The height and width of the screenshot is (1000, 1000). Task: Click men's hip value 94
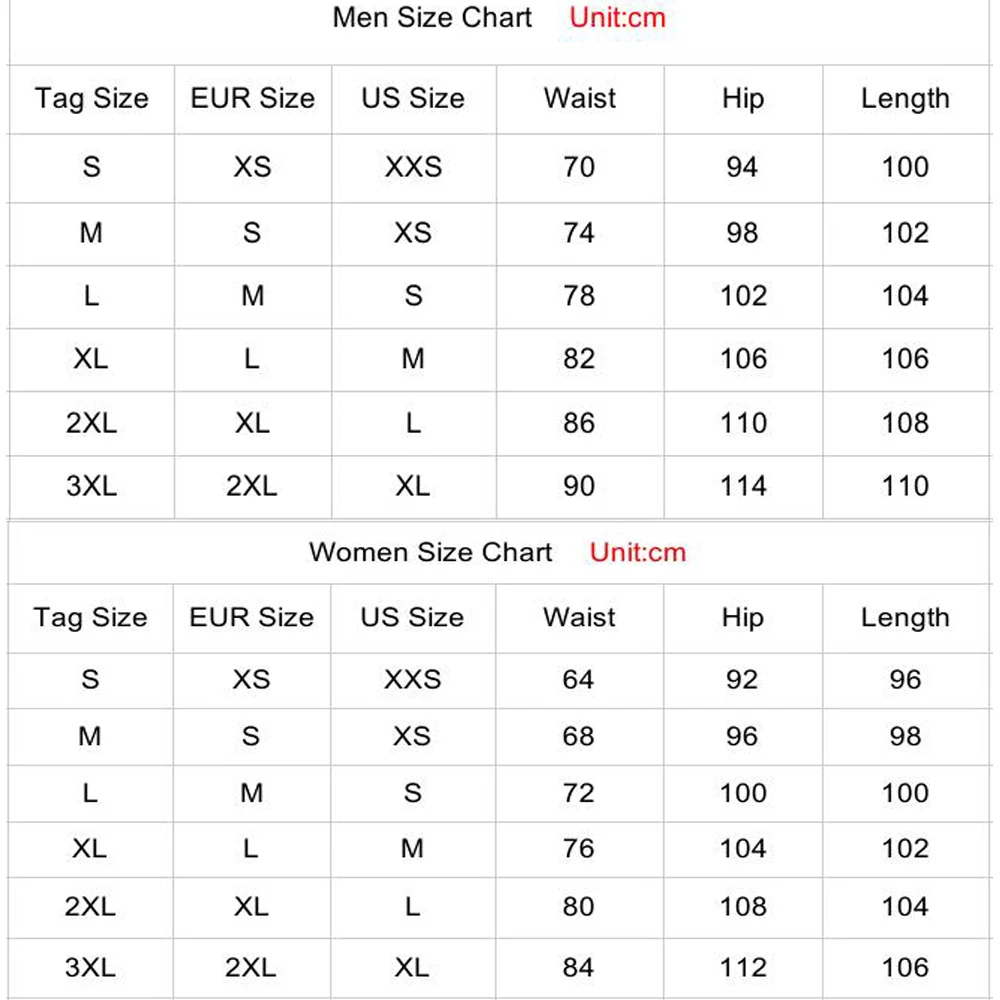click(742, 167)
